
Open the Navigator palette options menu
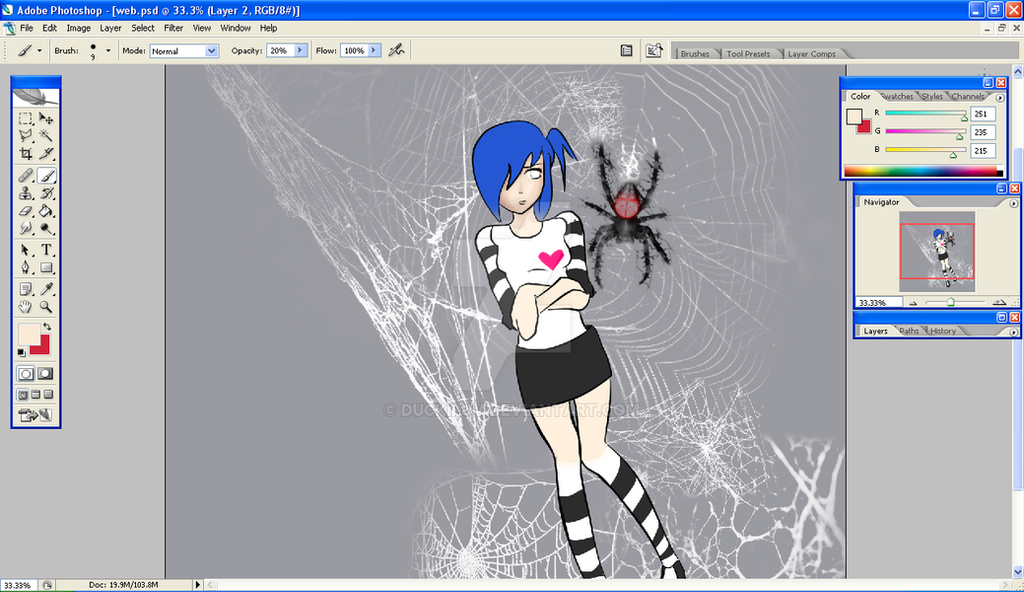pyautogui.click(x=1014, y=203)
